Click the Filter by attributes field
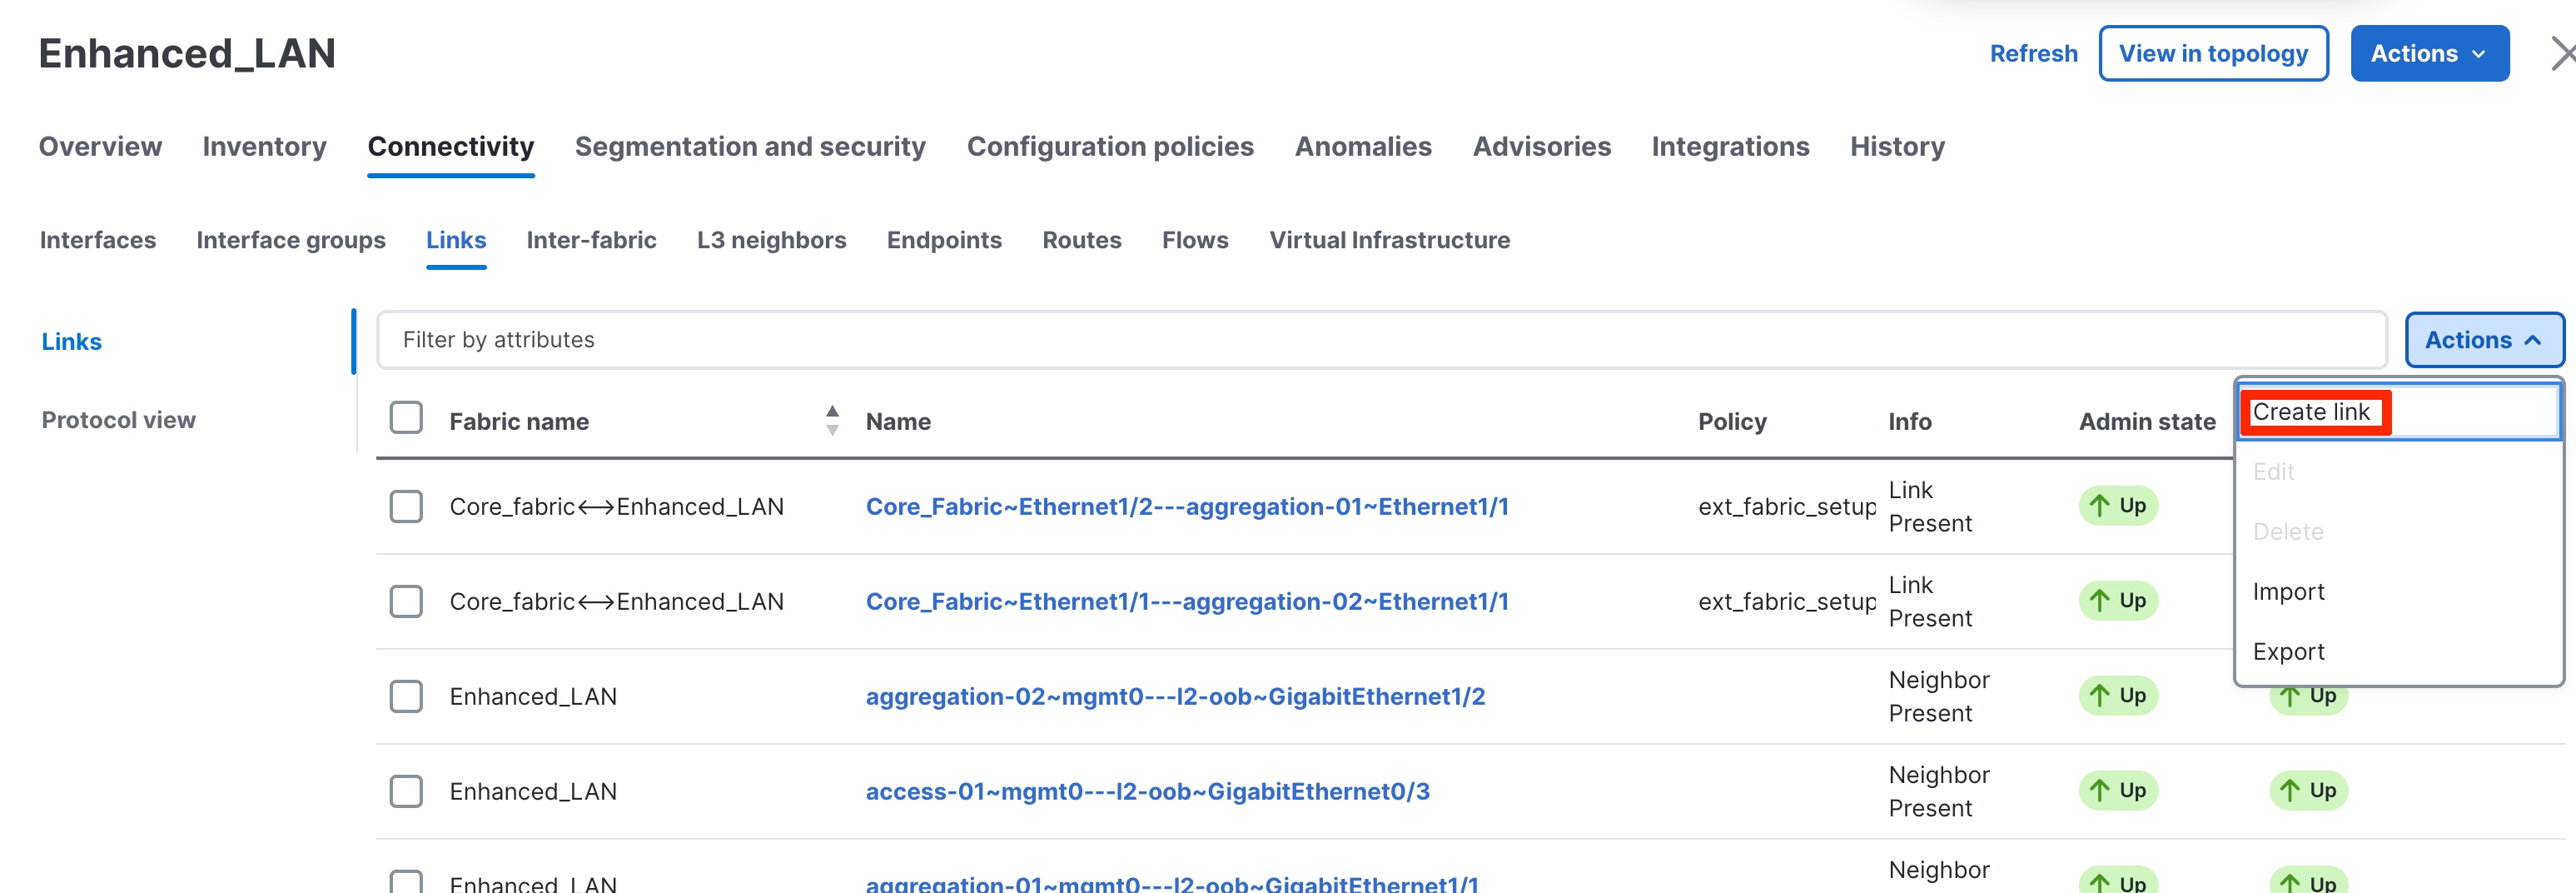The image size is (2576, 893). [x=1380, y=340]
